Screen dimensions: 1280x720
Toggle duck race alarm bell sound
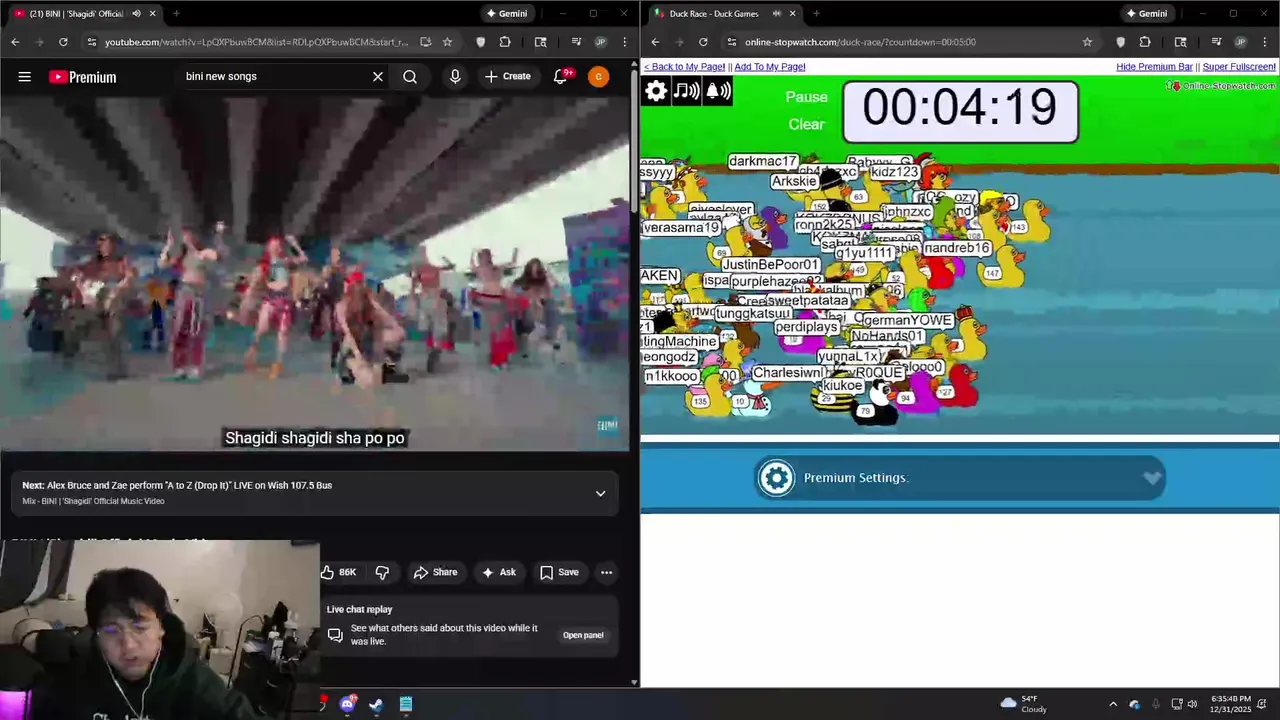[718, 91]
